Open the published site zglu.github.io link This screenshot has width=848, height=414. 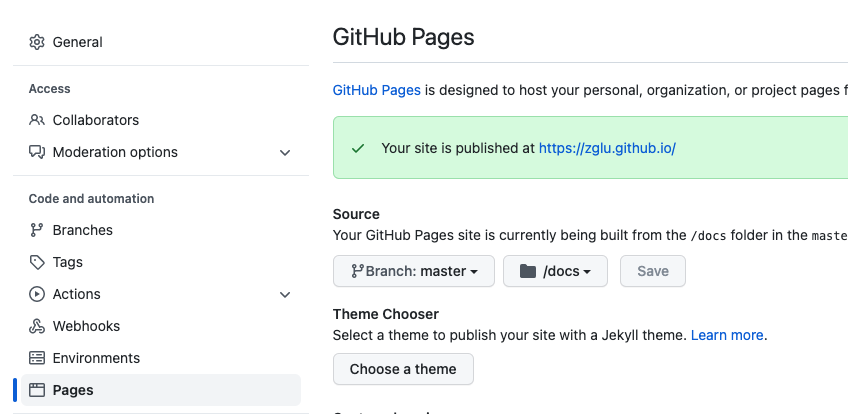click(x=607, y=148)
